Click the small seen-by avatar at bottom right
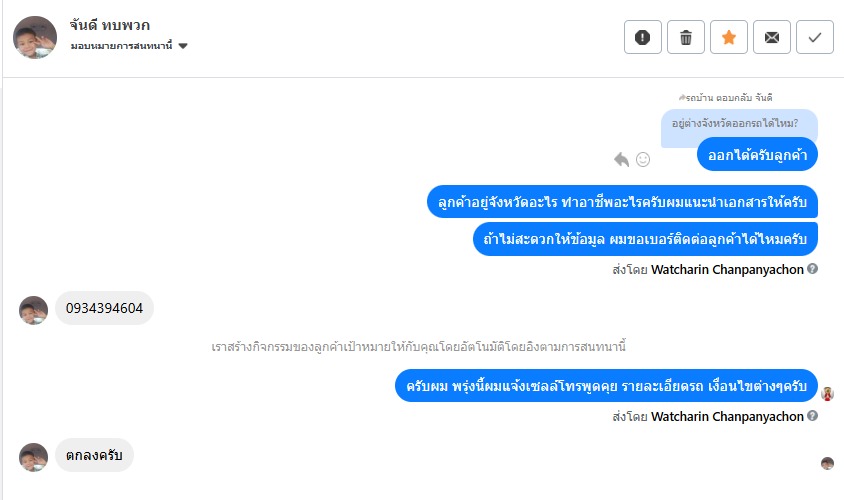The width and height of the screenshot is (844, 500). point(827,463)
